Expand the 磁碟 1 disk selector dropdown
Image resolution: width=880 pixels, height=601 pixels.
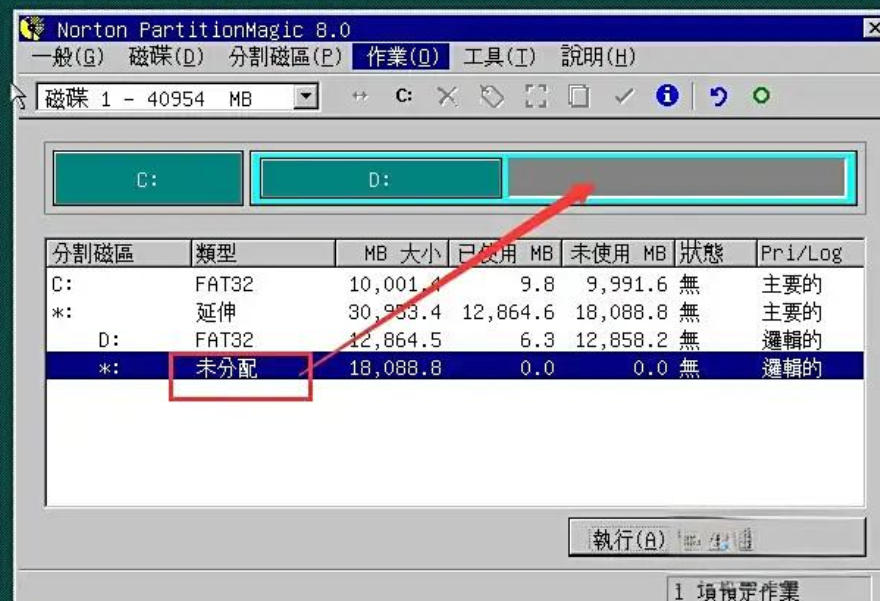point(306,97)
